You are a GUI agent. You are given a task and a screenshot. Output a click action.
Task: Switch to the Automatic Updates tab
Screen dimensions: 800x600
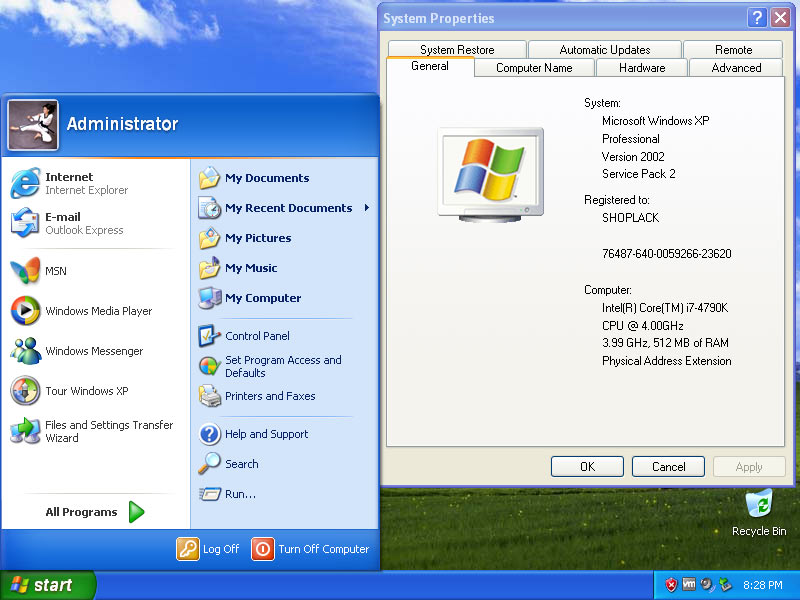click(605, 49)
